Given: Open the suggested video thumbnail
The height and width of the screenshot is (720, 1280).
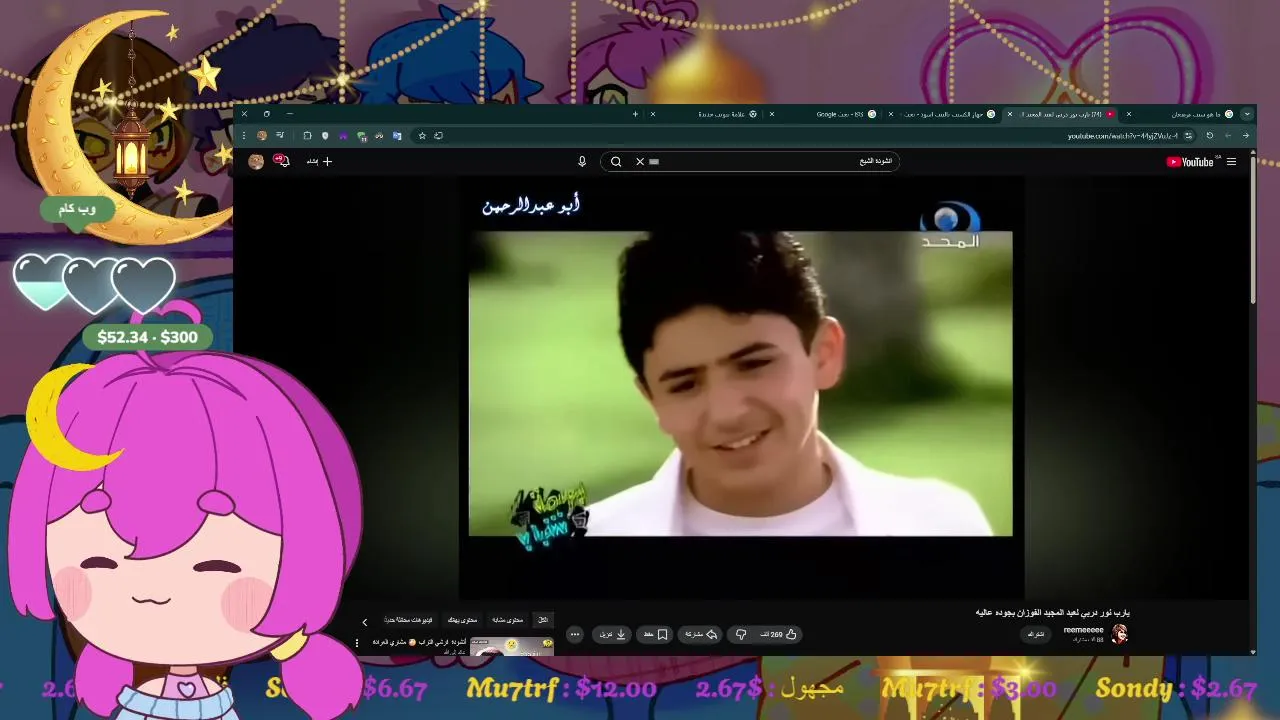Looking at the screenshot, I should pyautogui.click(x=513, y=646).
